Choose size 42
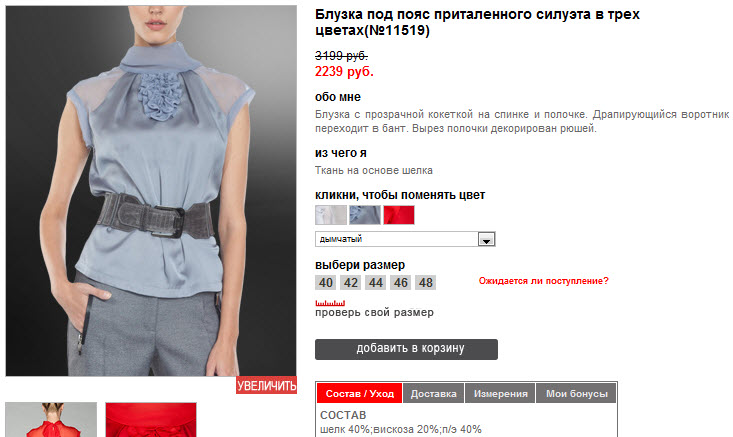The height and width of the screenshot is (437, 733). [x=351, y=283]
